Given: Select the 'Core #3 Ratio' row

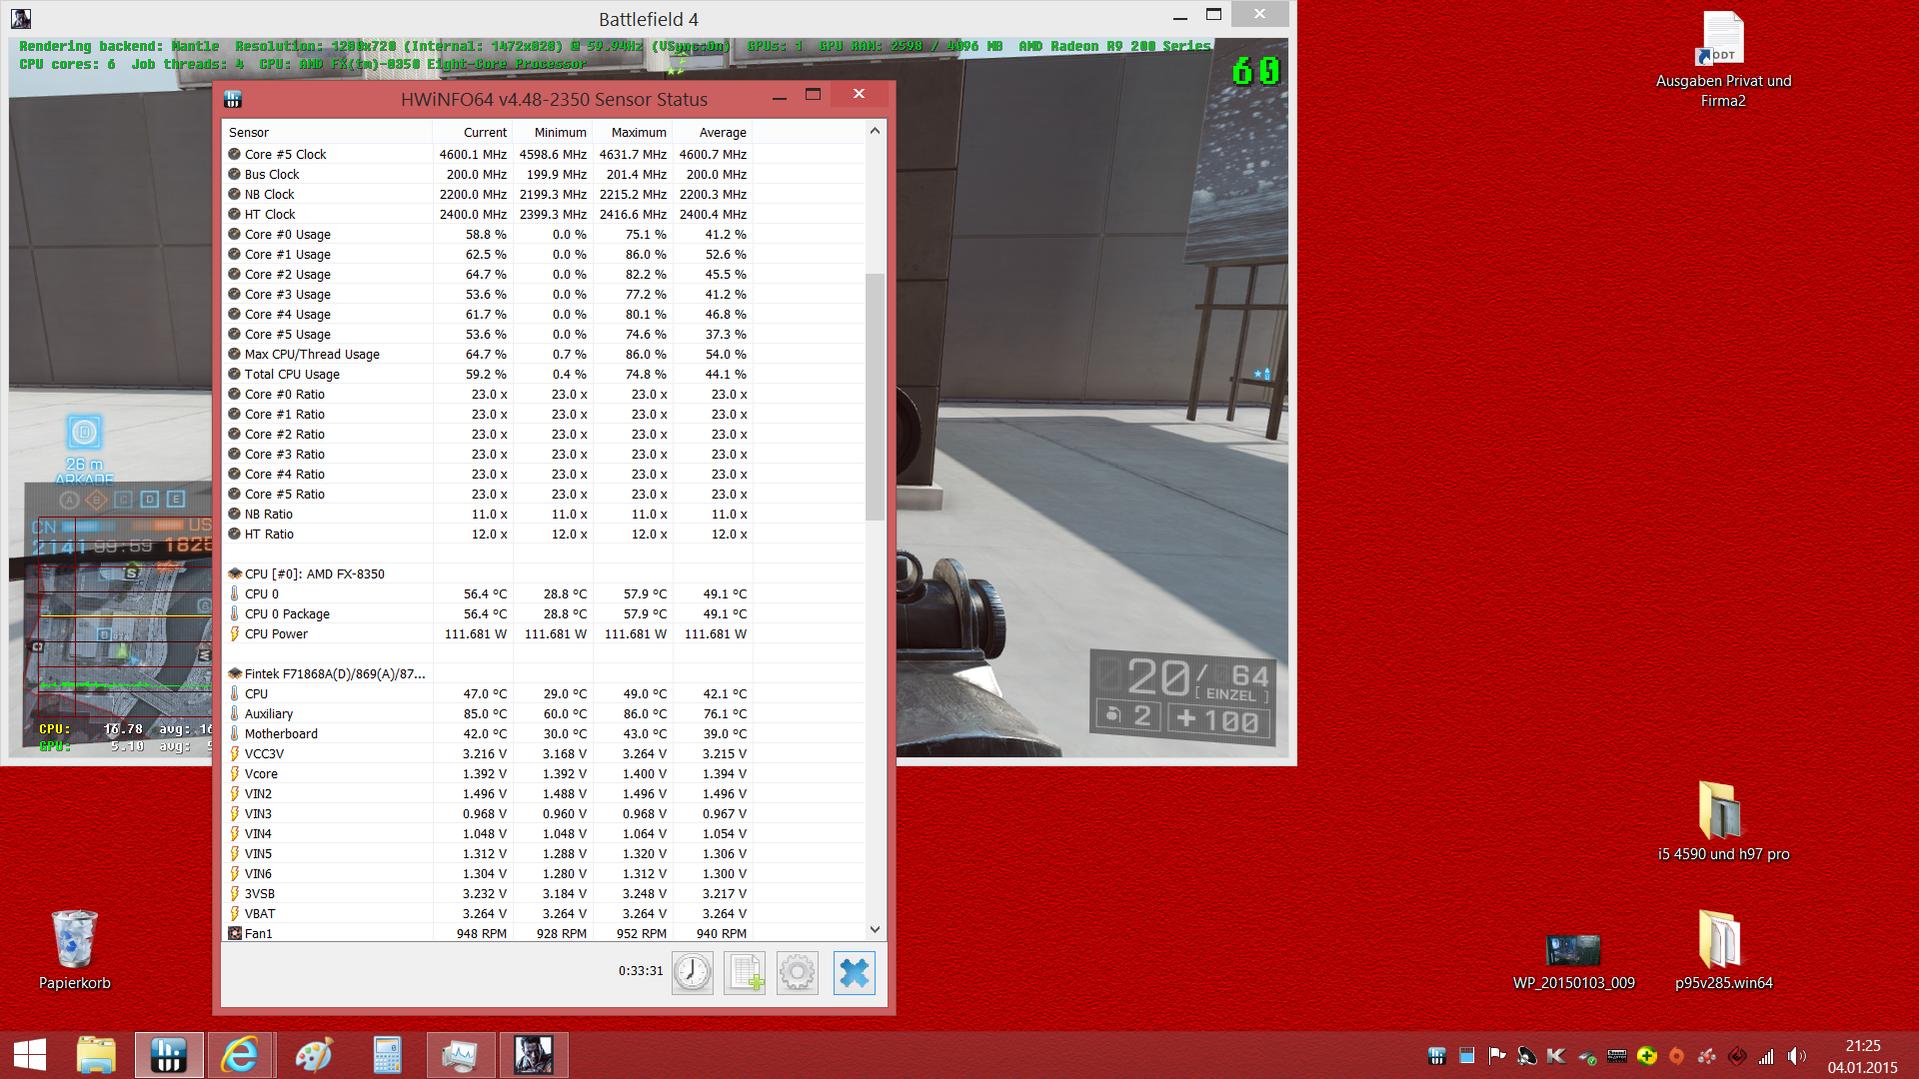Looking at the screenshot, I should pyautogui.click(x=543, y=454).
